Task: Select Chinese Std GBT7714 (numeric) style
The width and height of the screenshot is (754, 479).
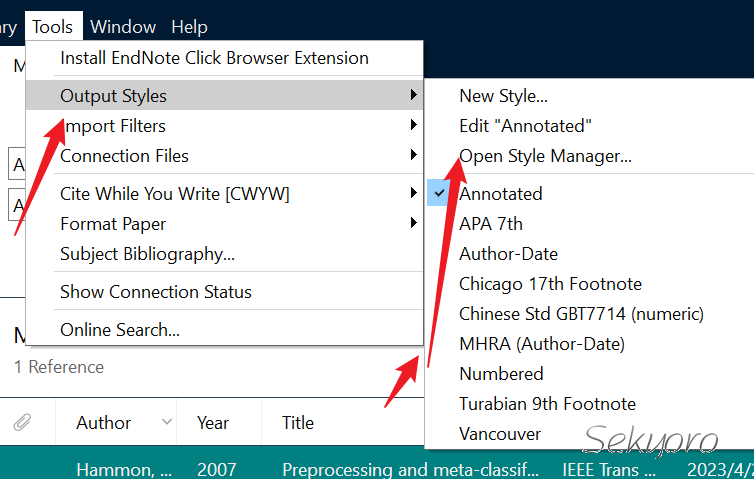Action: tap(581, 314)
